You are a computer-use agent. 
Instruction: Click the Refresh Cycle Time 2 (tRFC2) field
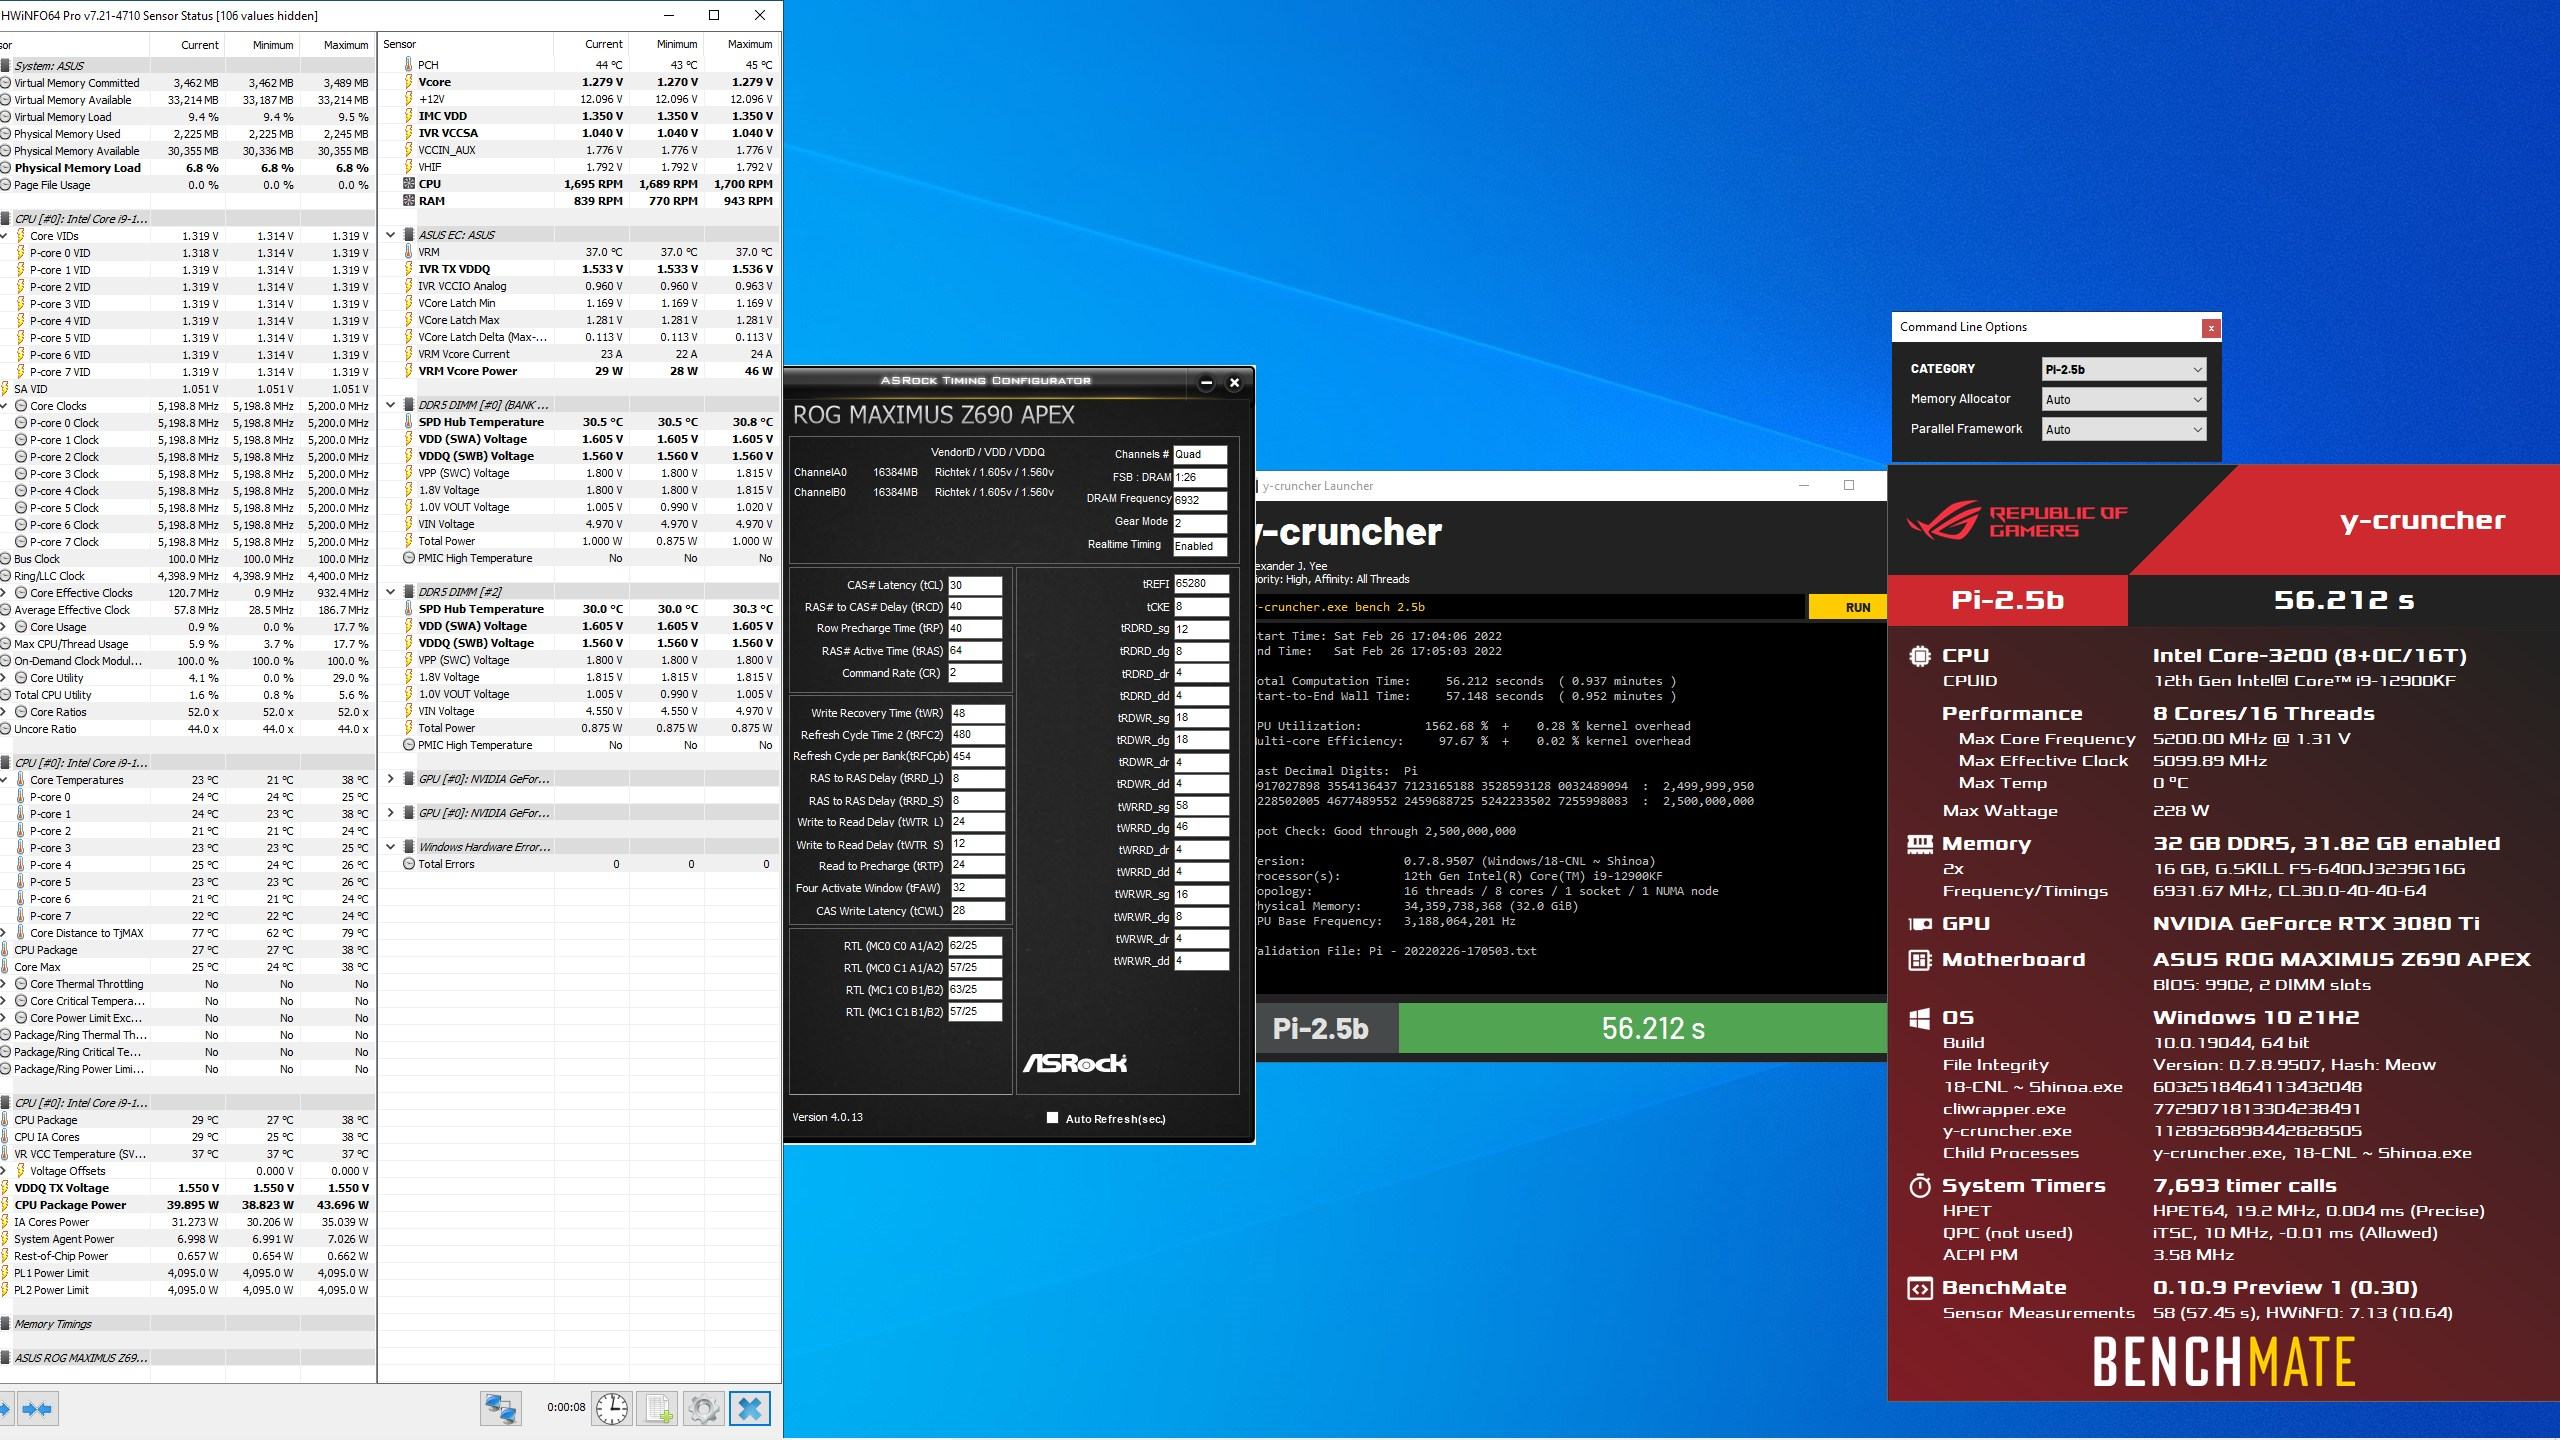click(x=977, y=735)
